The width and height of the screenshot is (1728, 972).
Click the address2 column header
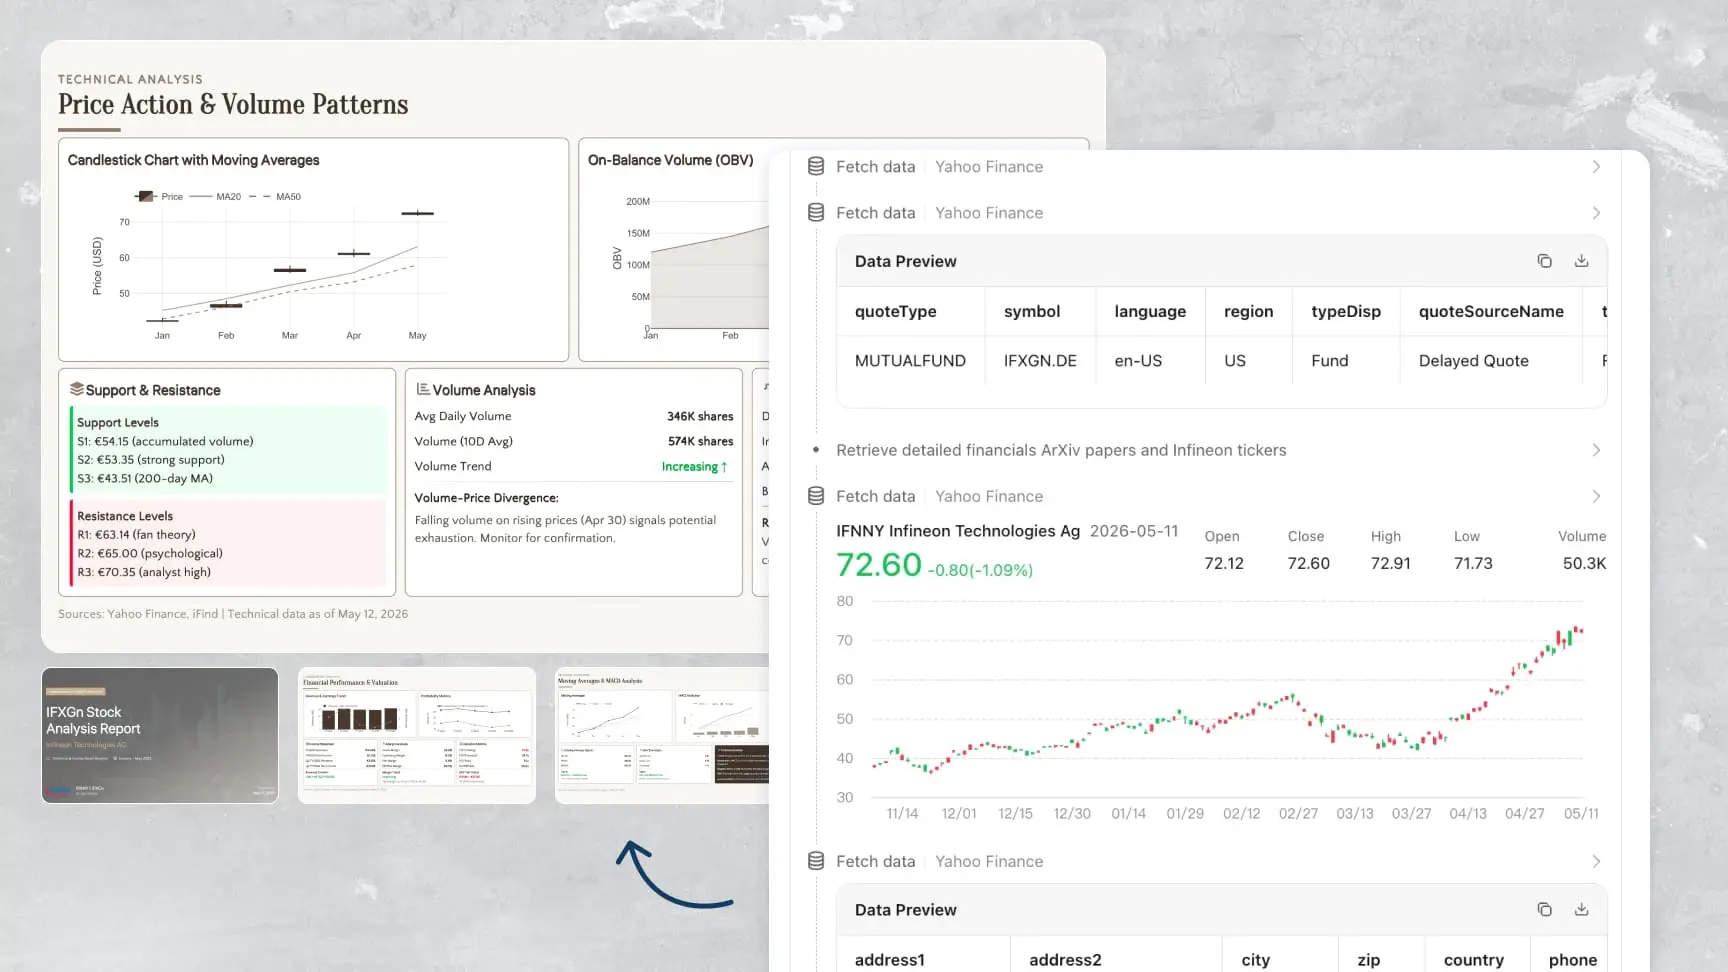click(x=1065, y=960)
